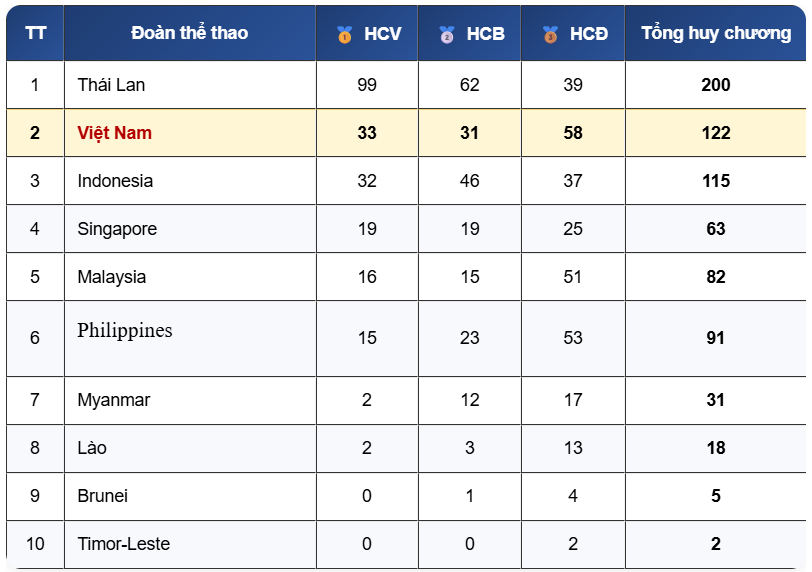Select the Indonesia team name
The image size is (812, 572).
tap(115, 181)
